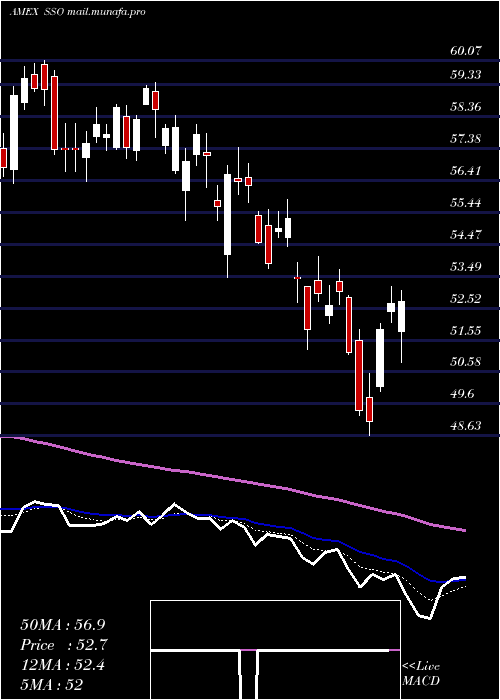Click the MACD histogram box
The image size is (500, 700).
(275, 650)
